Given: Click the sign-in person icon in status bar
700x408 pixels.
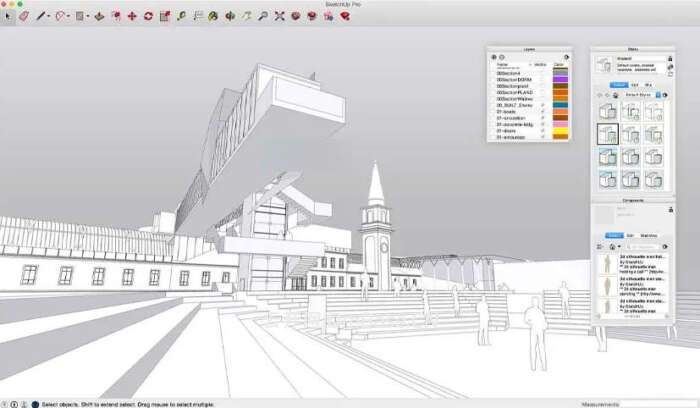Looking at the screenshot, I should pos(24,404).
